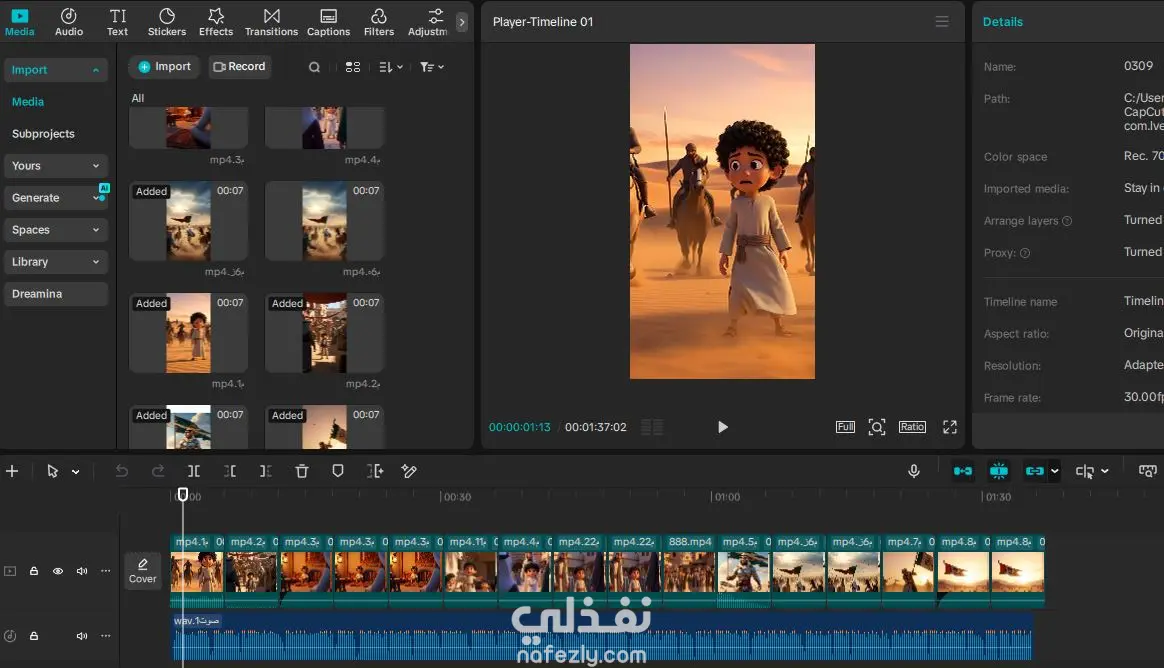This screenshot has width=1164, height=668.
Task: Mute the audio track speaker icon
Action: tap(82, 635)
